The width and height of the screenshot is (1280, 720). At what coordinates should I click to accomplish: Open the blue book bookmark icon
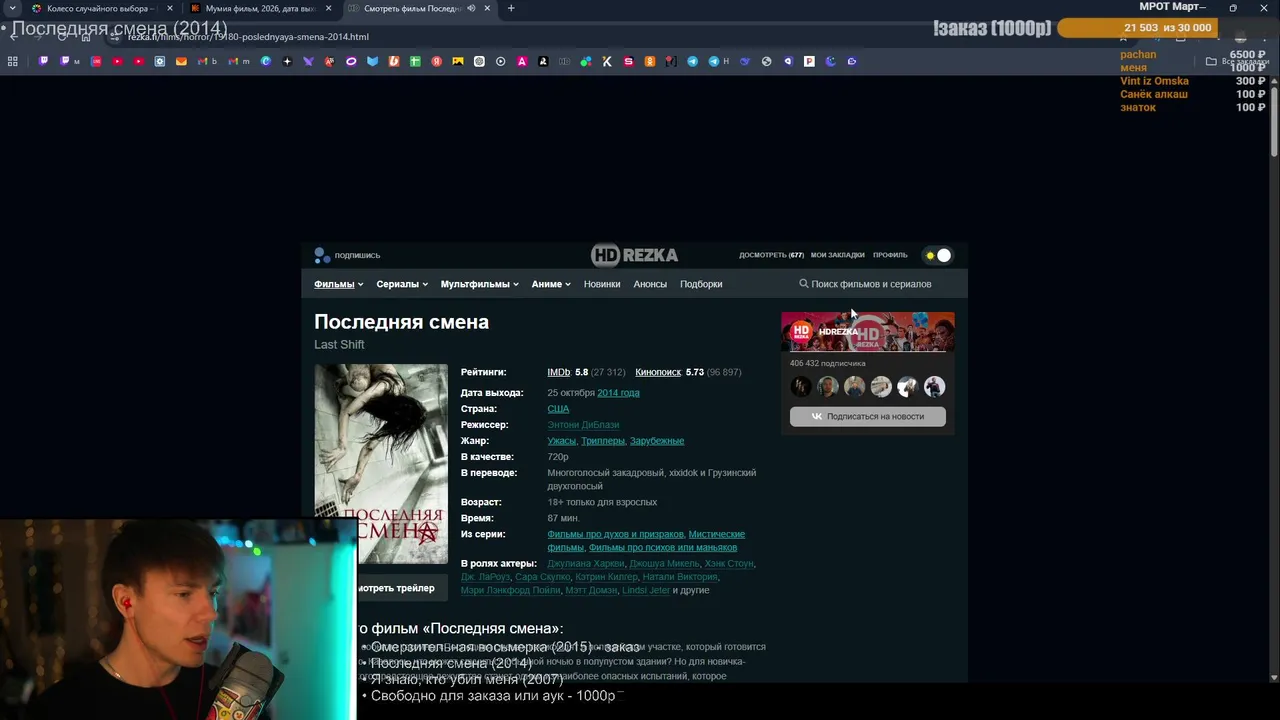pos(372,61)
